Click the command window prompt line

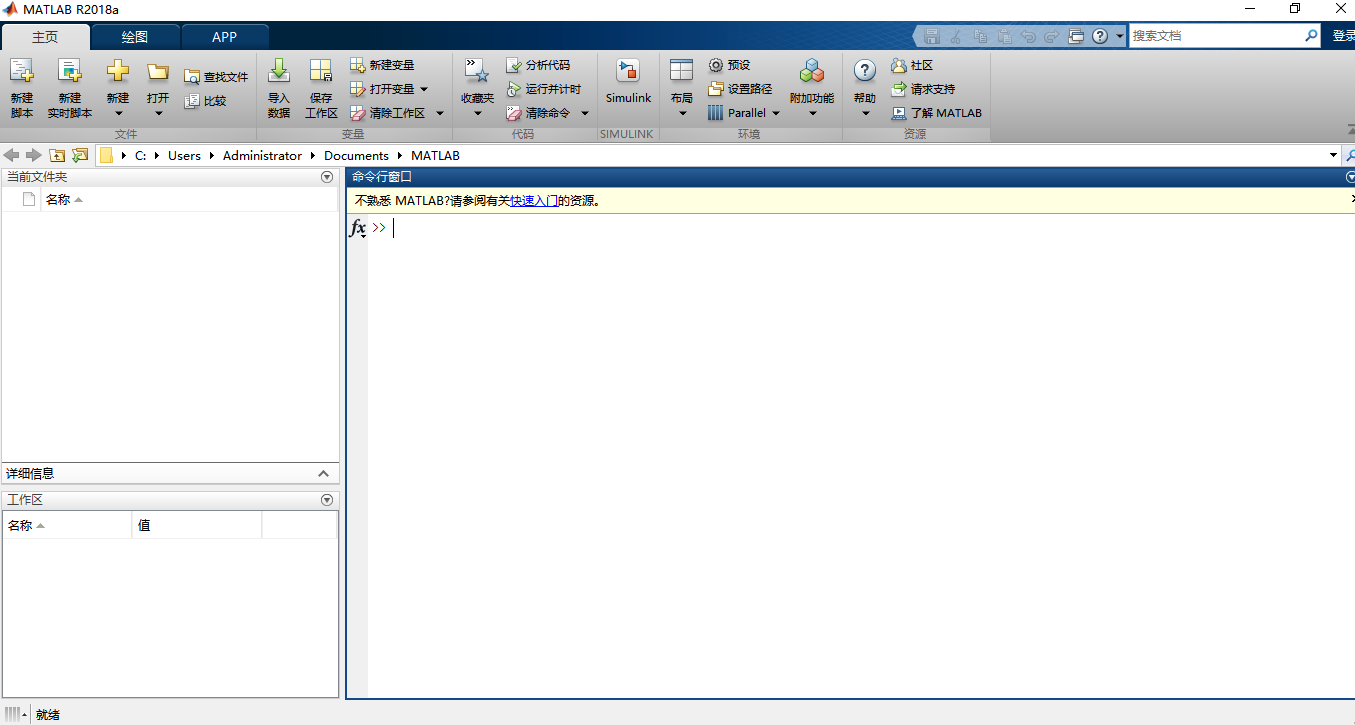[860, 228]
